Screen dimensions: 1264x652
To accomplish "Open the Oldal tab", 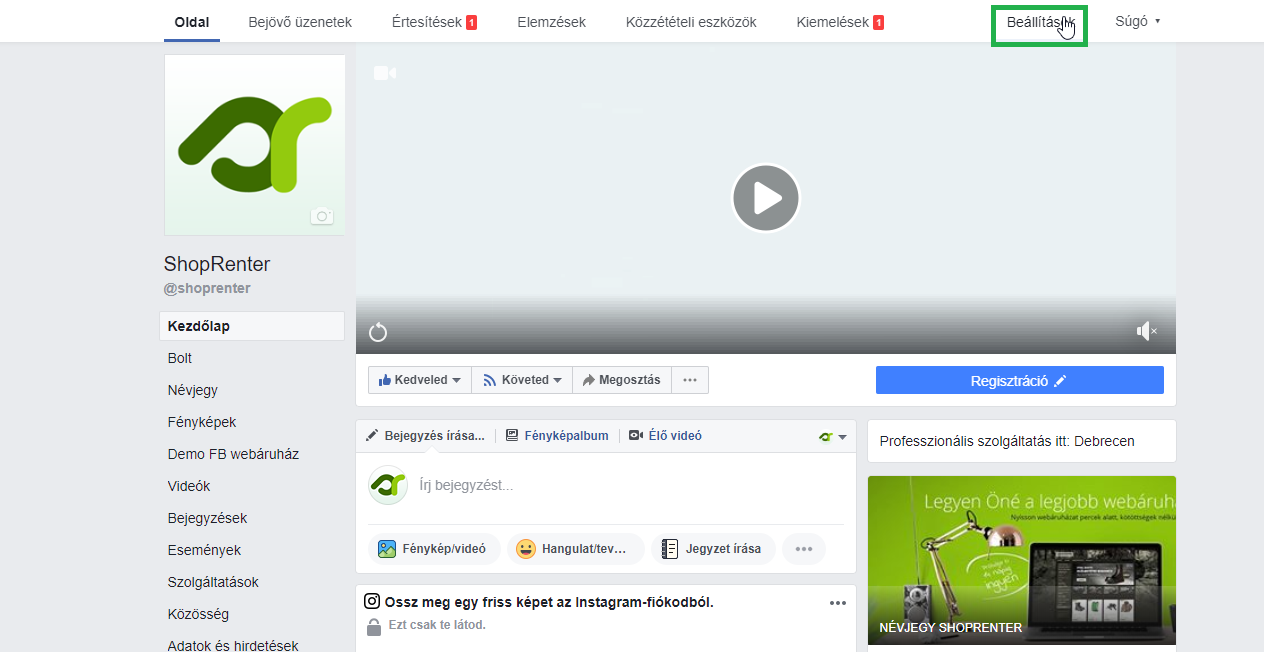I will tap(191, 22).
